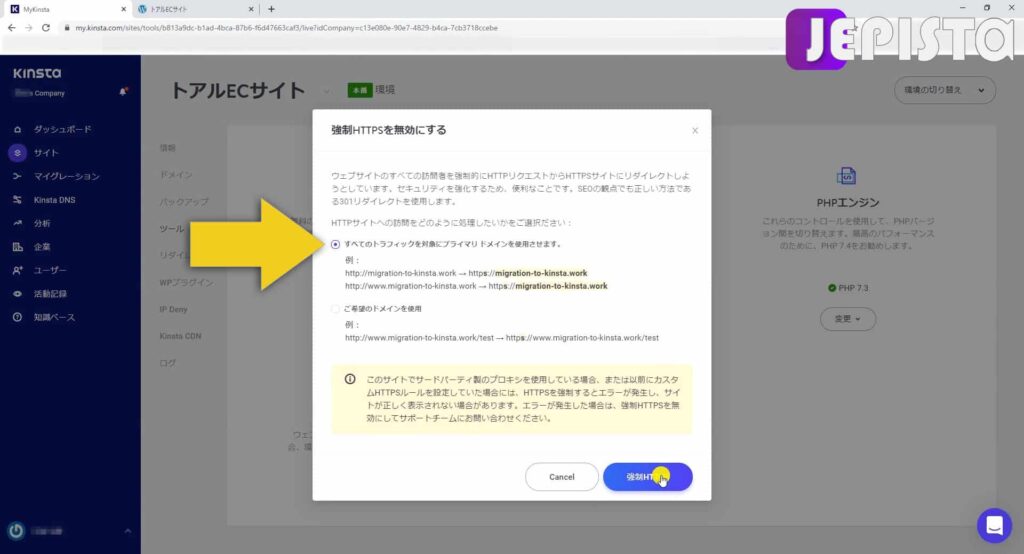Expand the user account menu chevron
The width and height of the screenshot is (1024, 554).
click(x=127, y=531)
